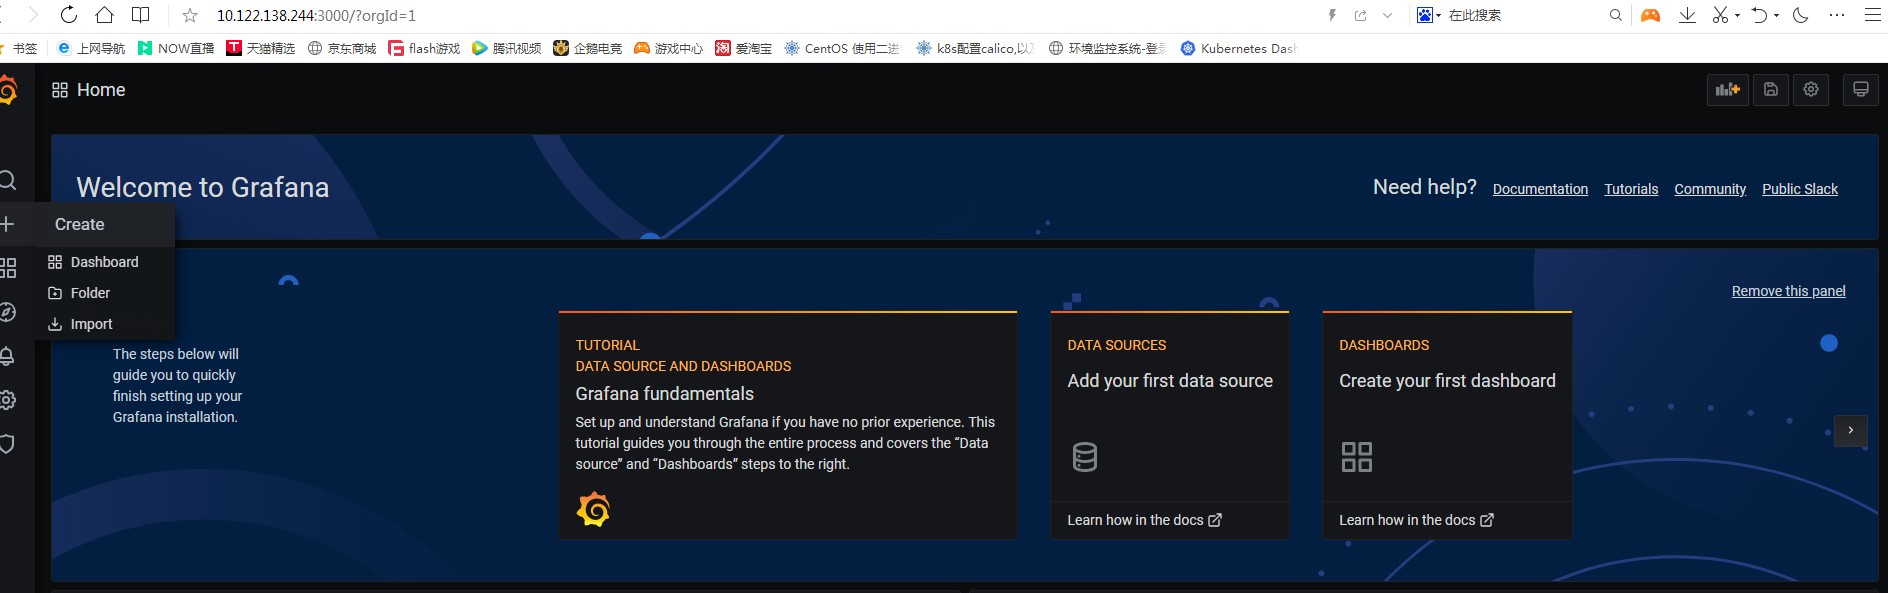Screen dimensions: 1888x593
Task: Select Folder in the Create menu
Action: click(105, 293)
